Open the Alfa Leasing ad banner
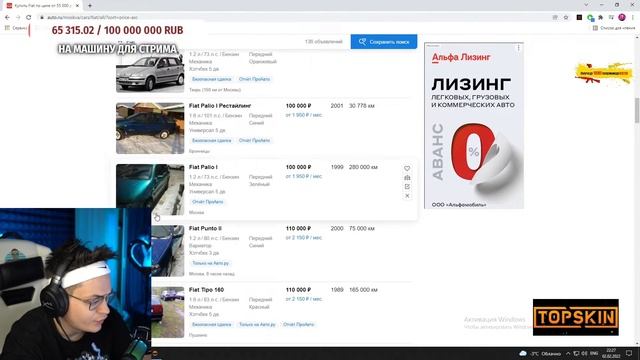Screen dimensions: 640x360 [474, 126]
